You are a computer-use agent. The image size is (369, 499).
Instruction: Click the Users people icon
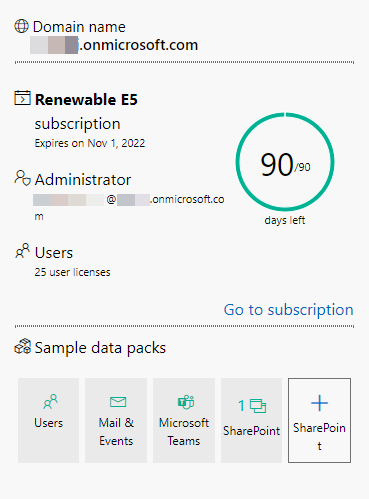[x=22, y=251]
